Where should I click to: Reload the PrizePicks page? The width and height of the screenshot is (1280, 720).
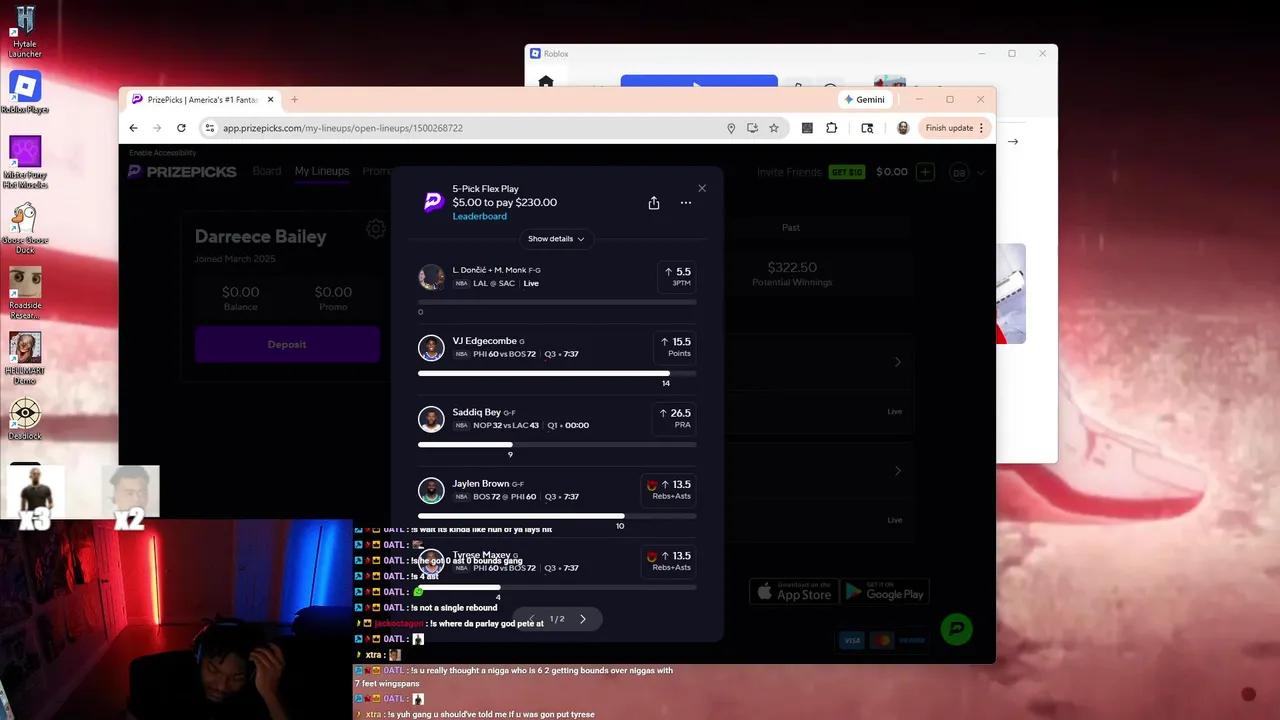click(181, 128)
